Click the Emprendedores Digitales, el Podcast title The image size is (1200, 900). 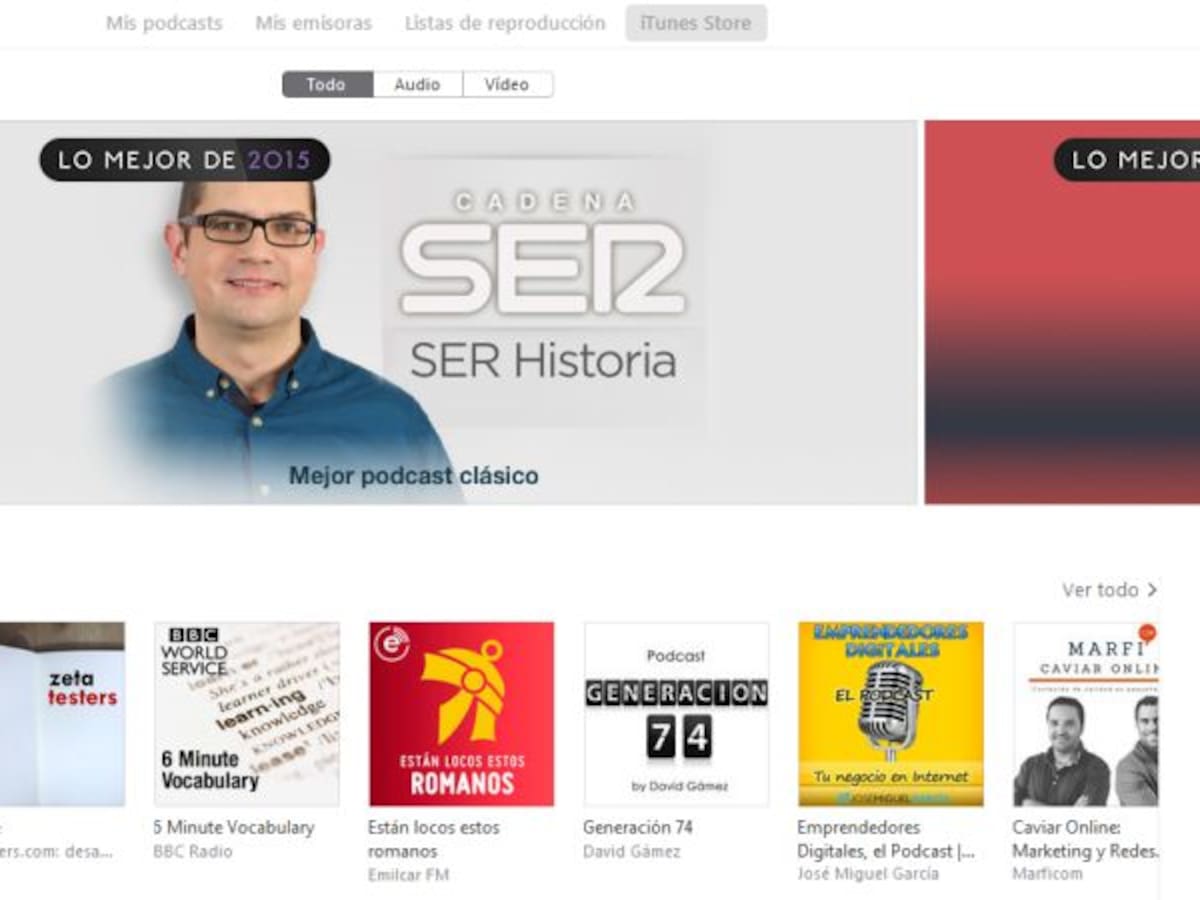(x=886, y=840)
